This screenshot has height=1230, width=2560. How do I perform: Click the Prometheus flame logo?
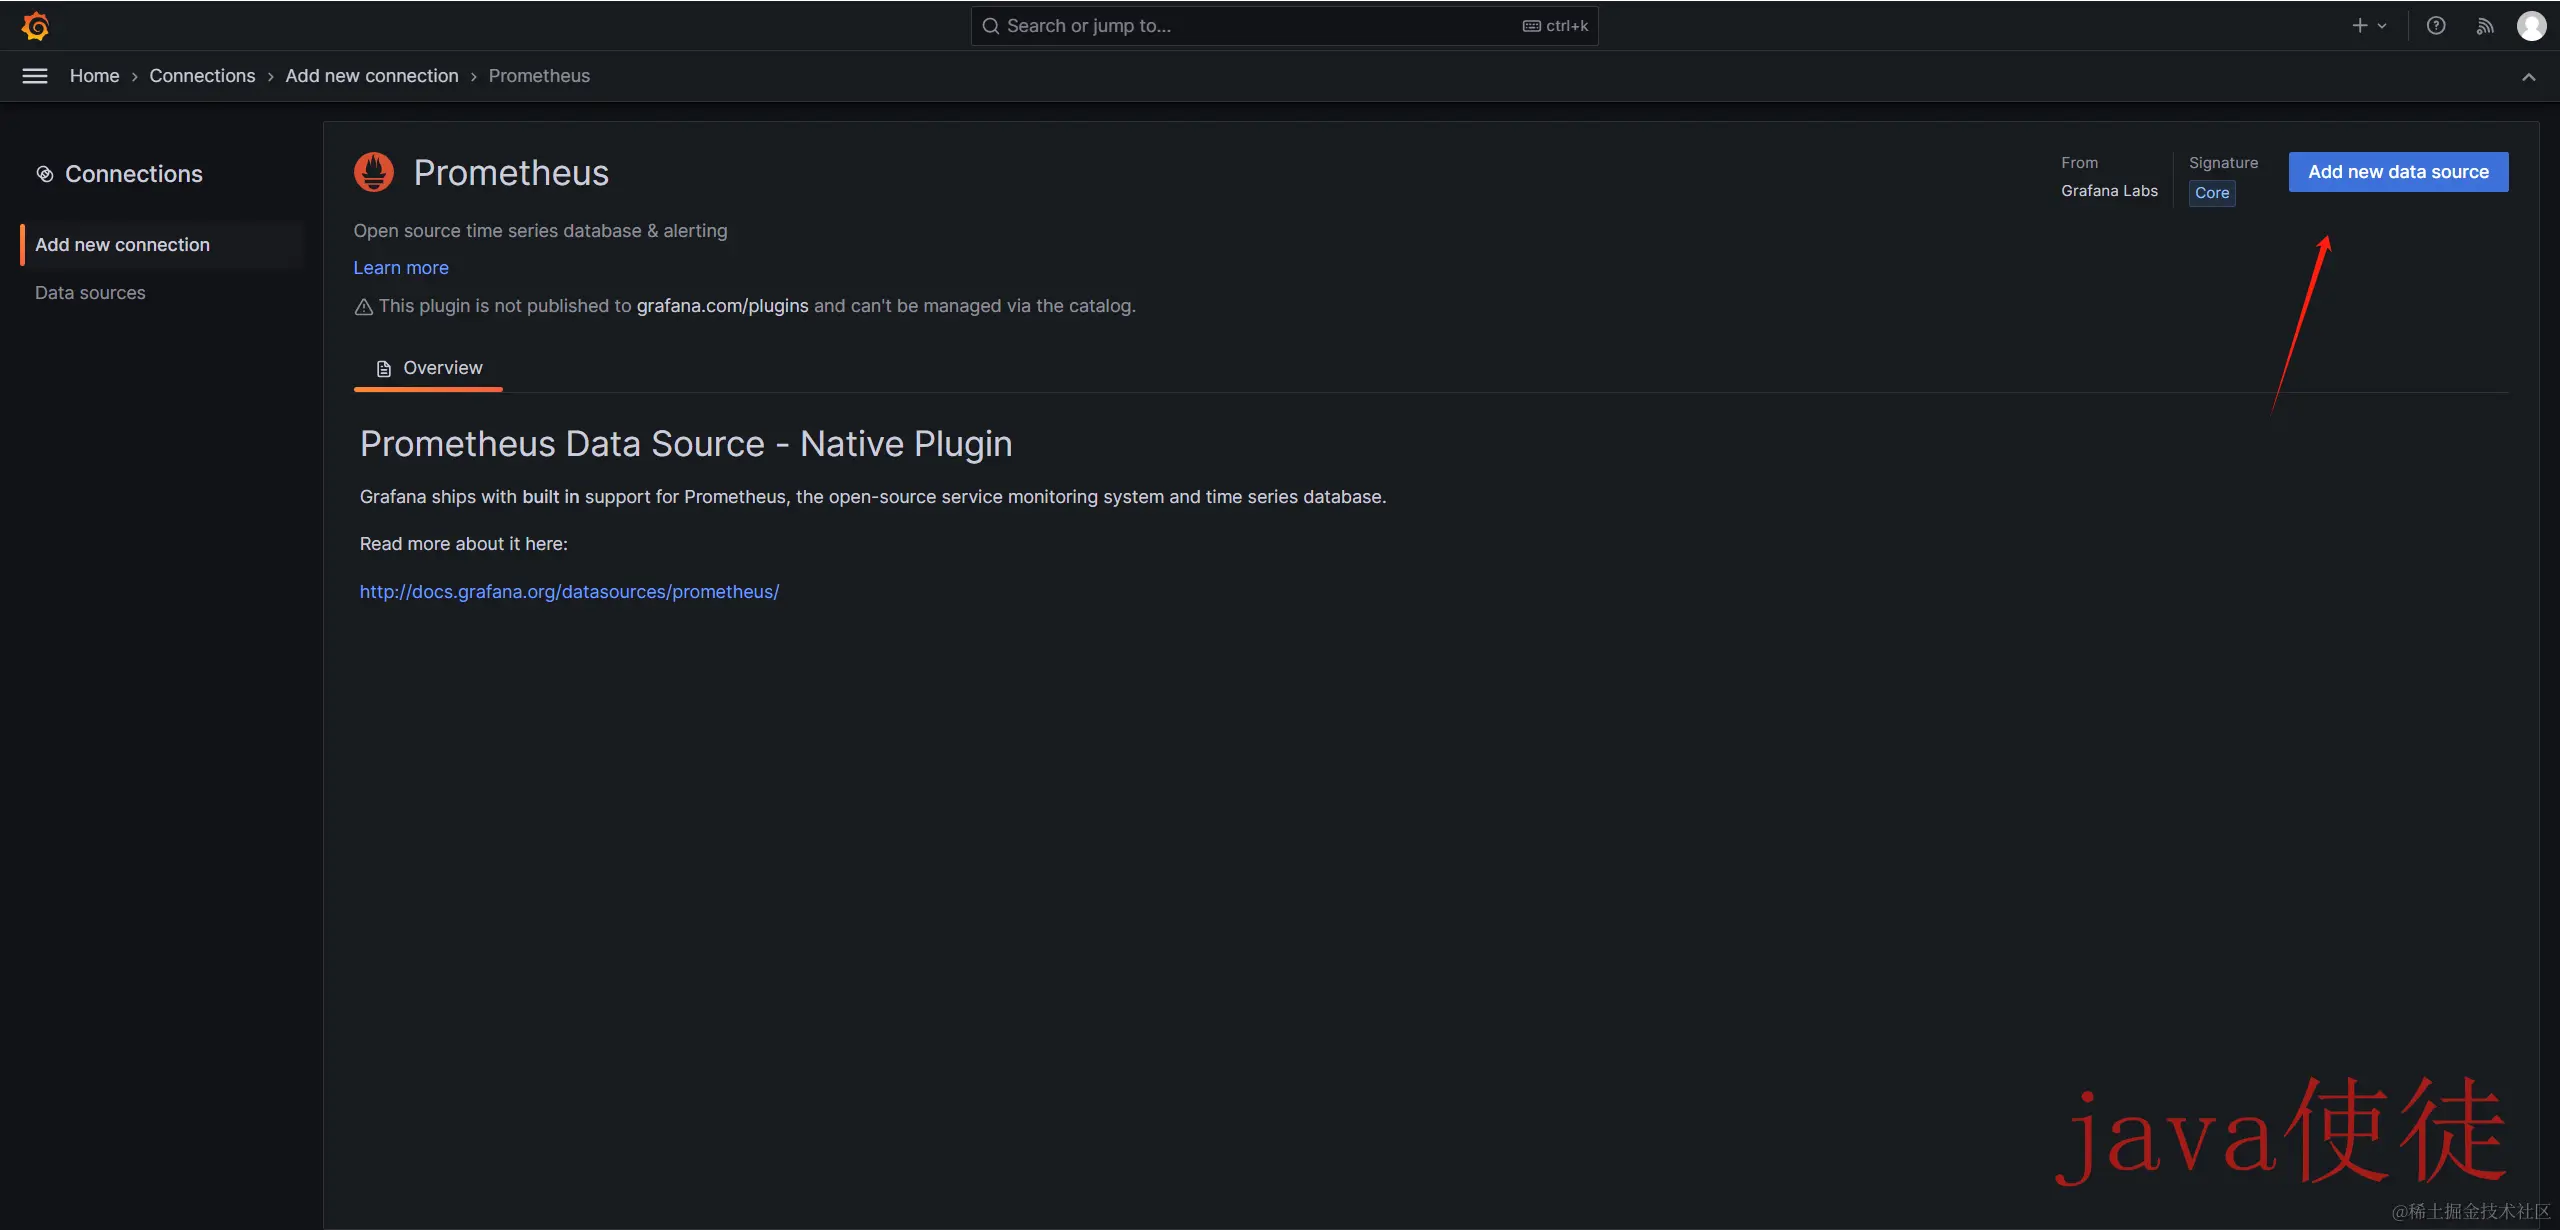(374, 172)
